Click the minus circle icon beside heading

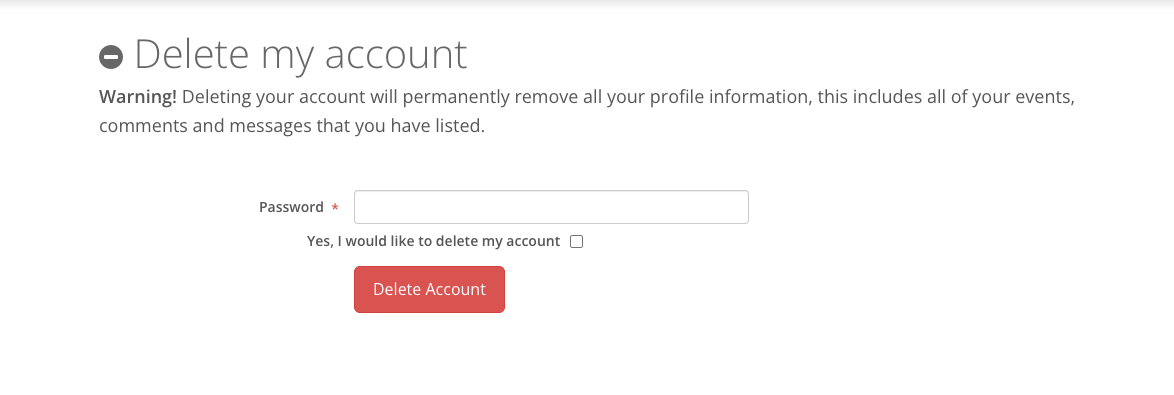tap(111, 57)
